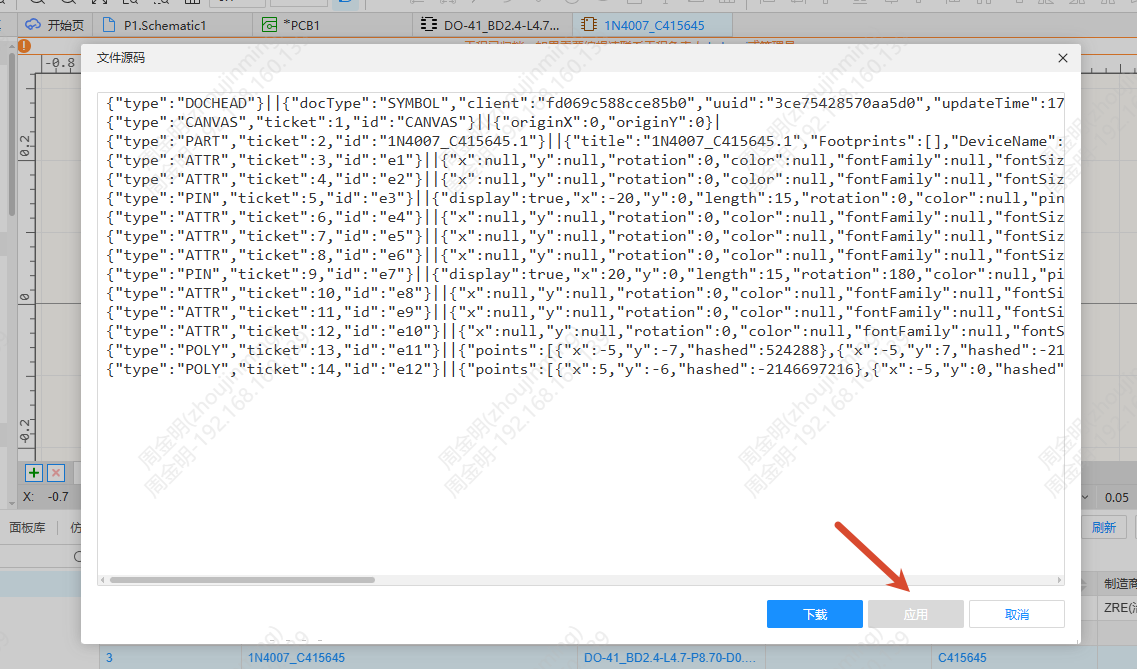Image resolution: width=1137 pixels, height=669 pixels.
Task: Click the POLY line with id e11
Action: pyautogui.click(x=584, y=350)
